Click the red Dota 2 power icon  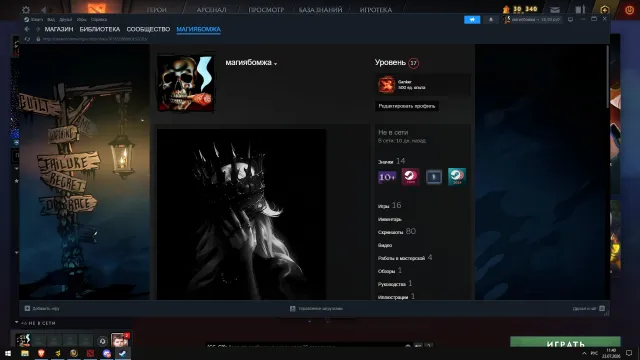[630, 10]
